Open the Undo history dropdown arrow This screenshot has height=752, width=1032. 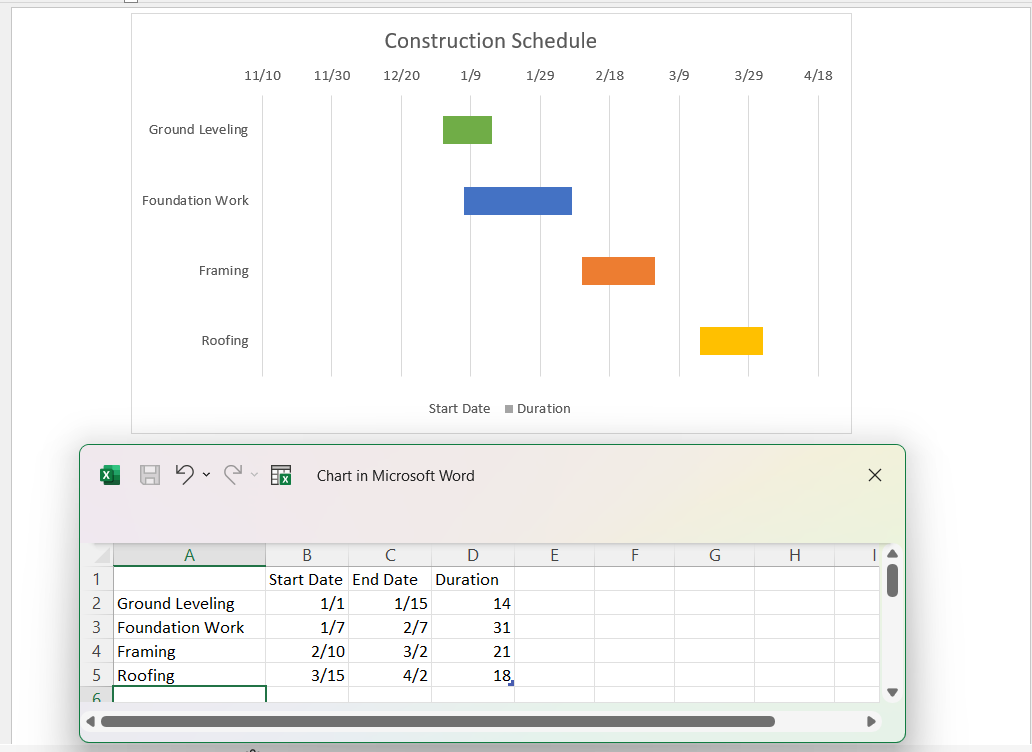tap(207, 474)
